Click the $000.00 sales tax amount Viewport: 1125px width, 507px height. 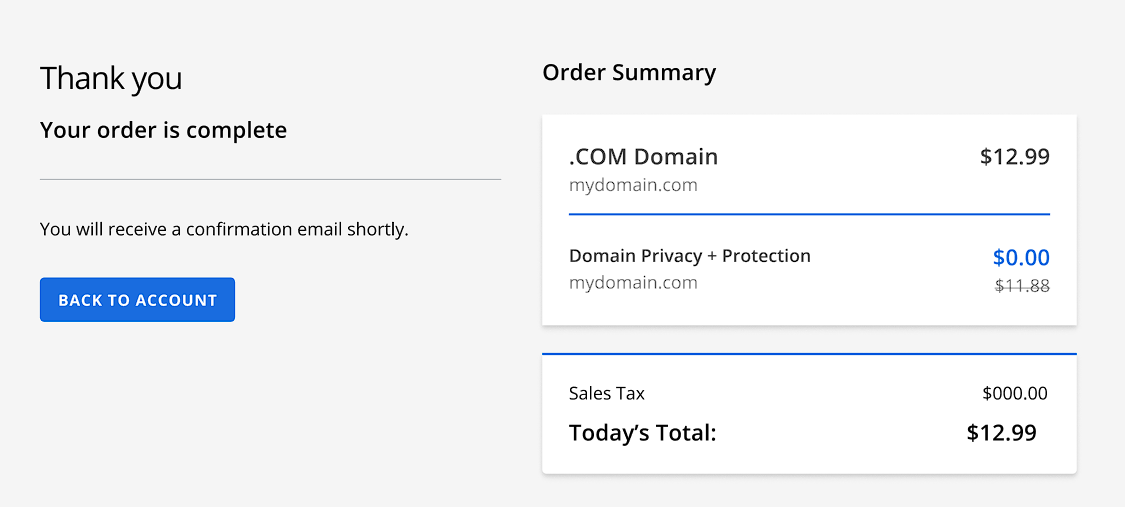click(x=1014, y=393)
